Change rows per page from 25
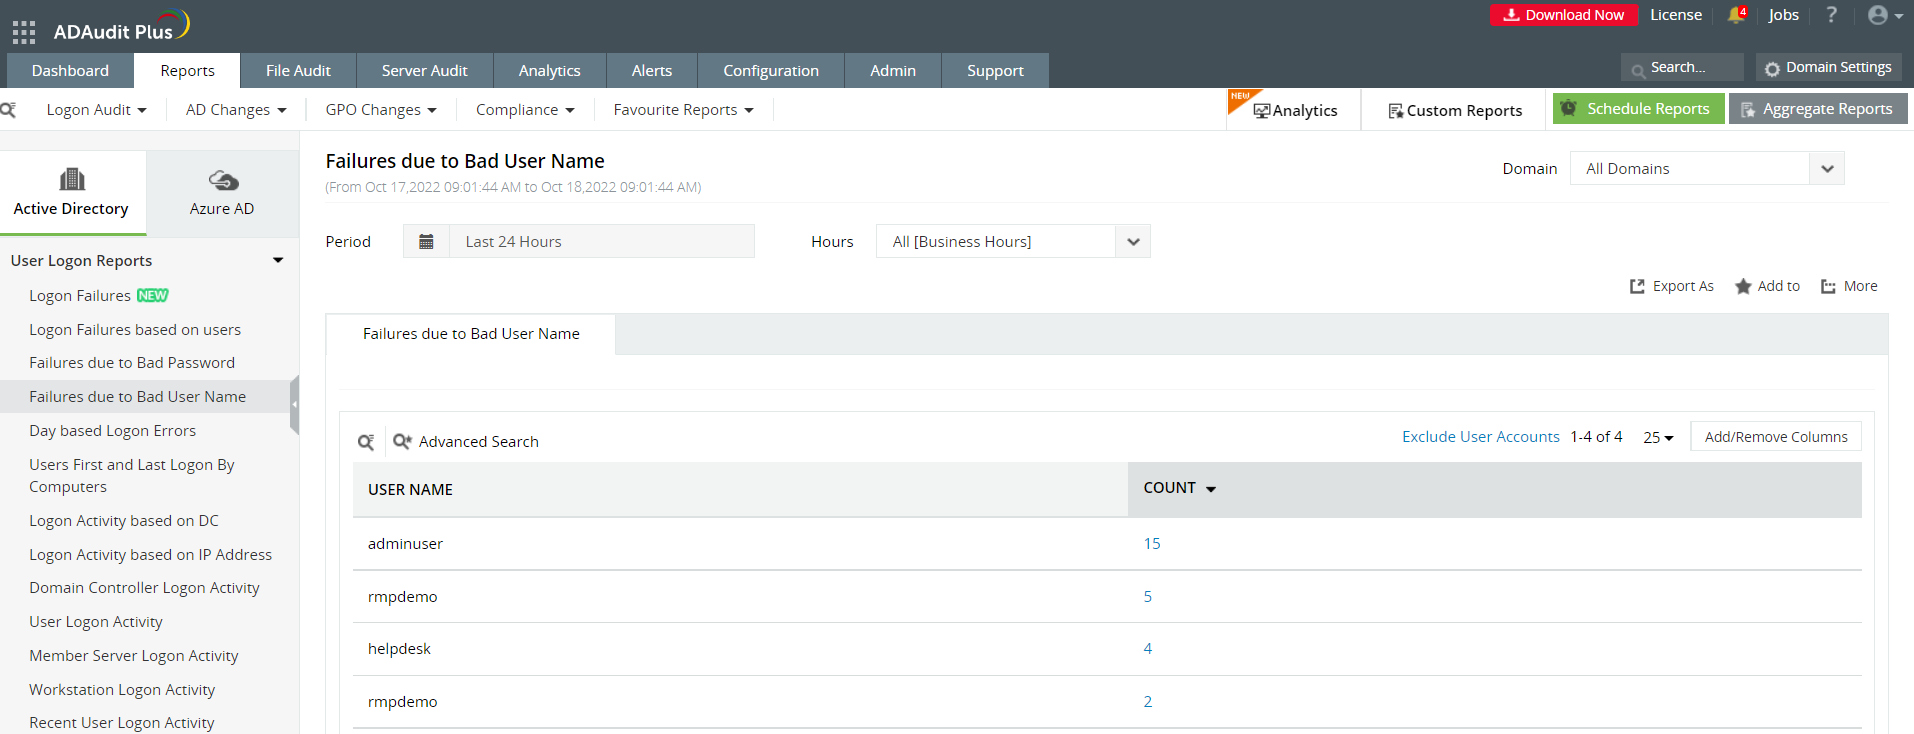The width and height of the screenshot is (1914, 734). pyautogui.click(x=1657, y=438)
